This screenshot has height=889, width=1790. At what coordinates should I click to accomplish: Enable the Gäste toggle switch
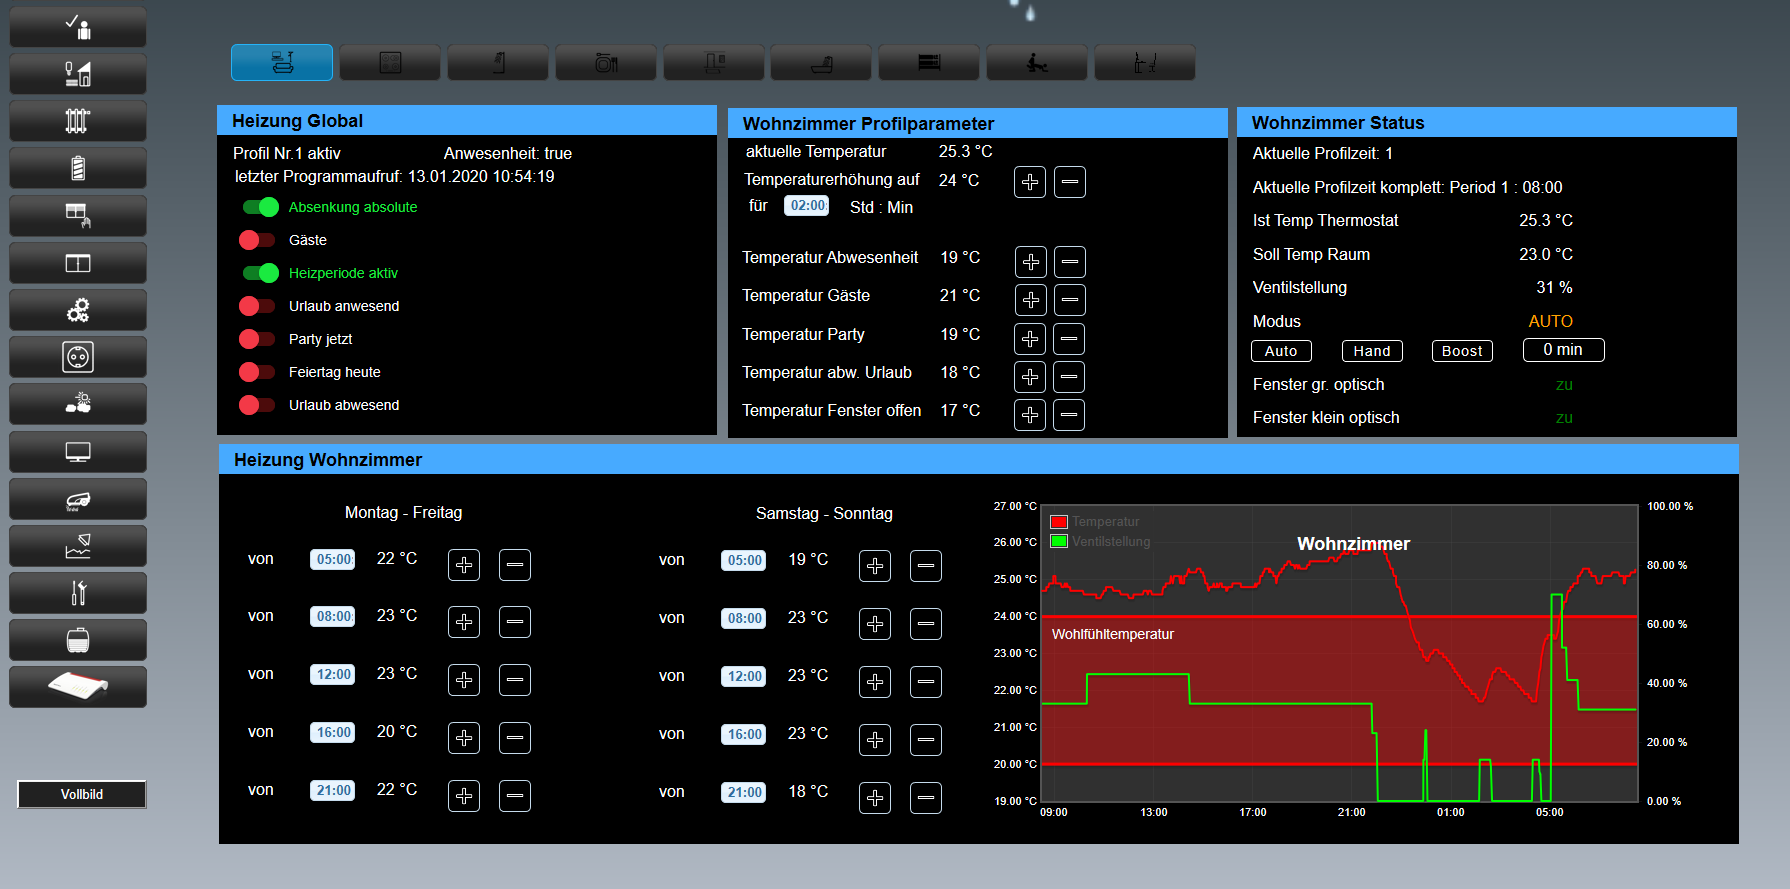[x=258, y=240]
